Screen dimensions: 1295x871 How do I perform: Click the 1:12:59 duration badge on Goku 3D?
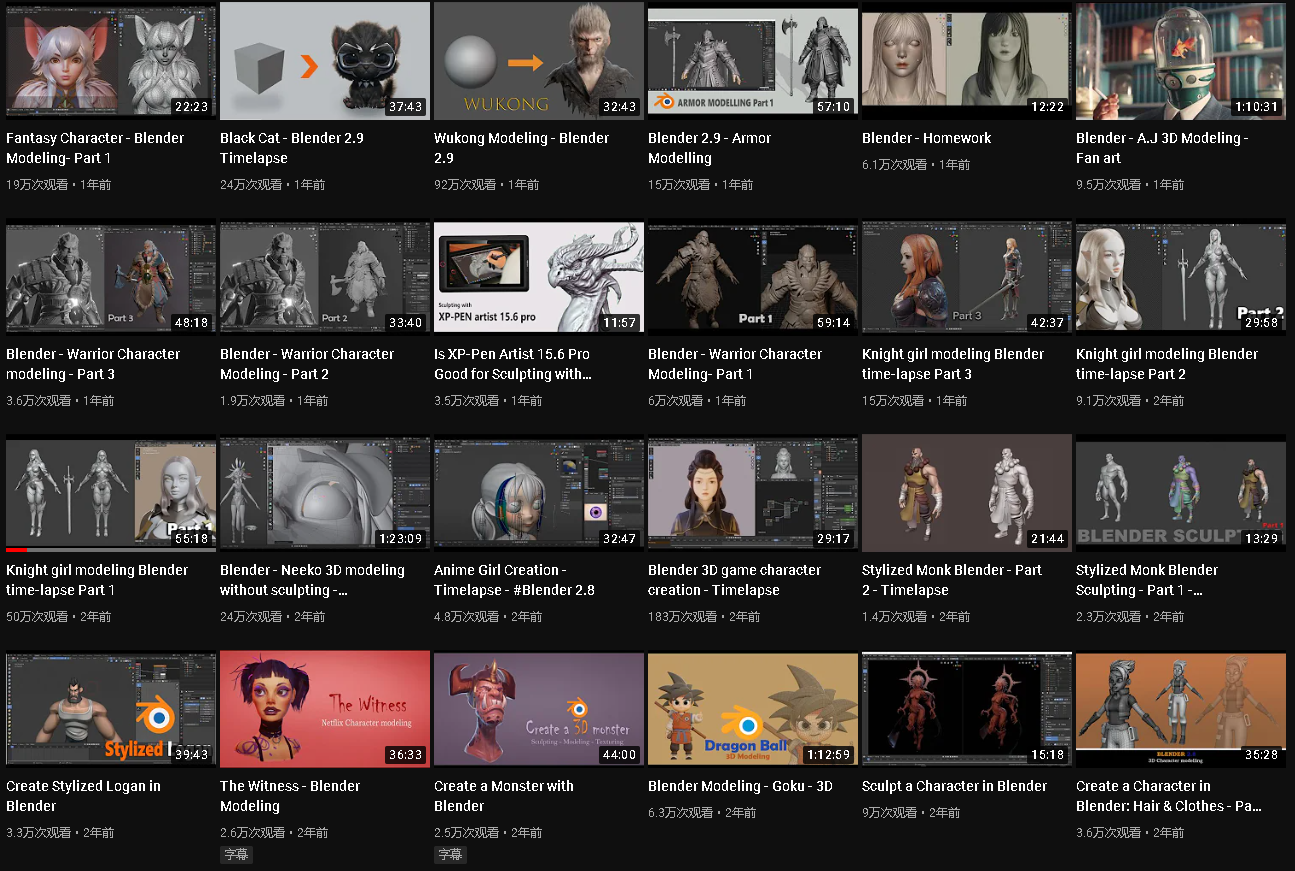pyautogui.click(x=828, y=754)
